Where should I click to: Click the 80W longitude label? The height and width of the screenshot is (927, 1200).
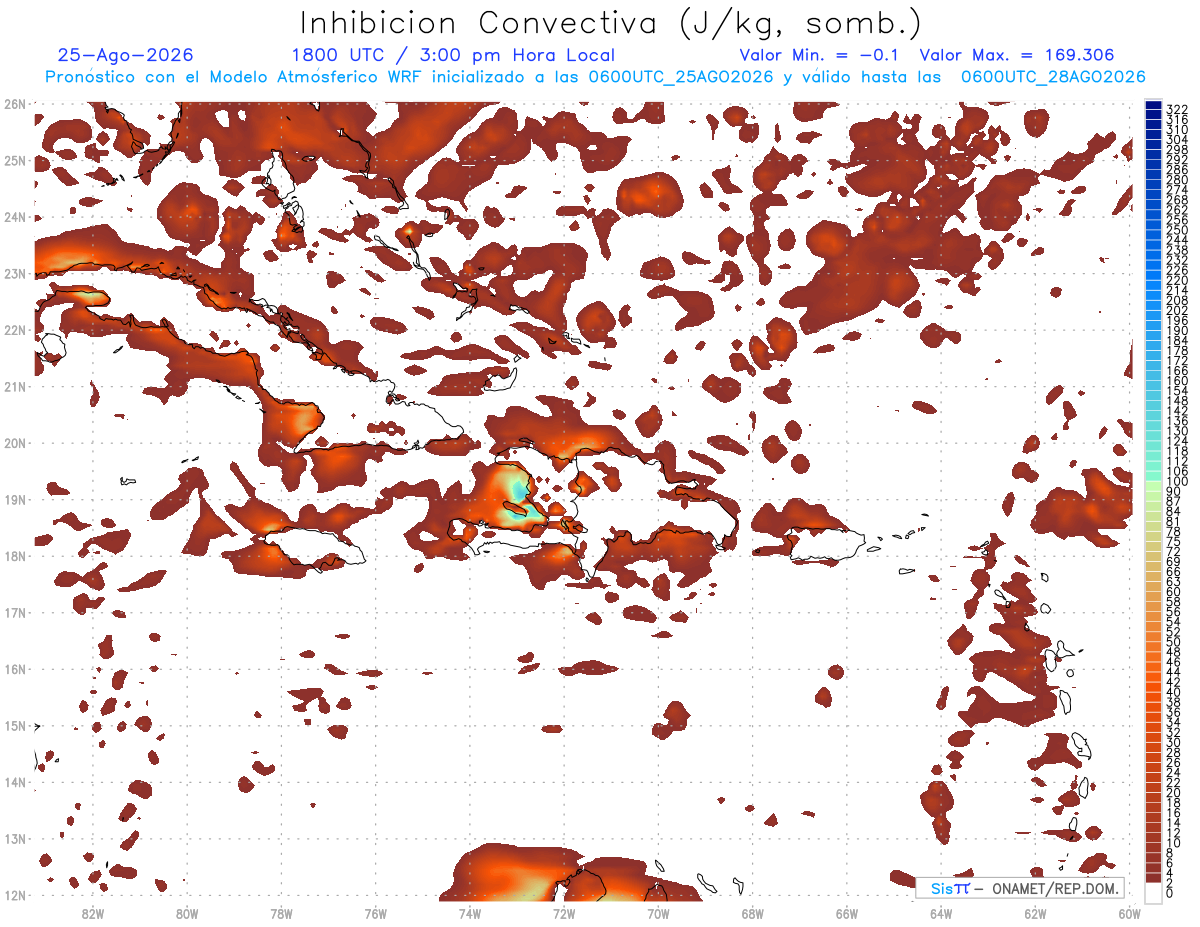pyautogui.click(x=187, y=913)
